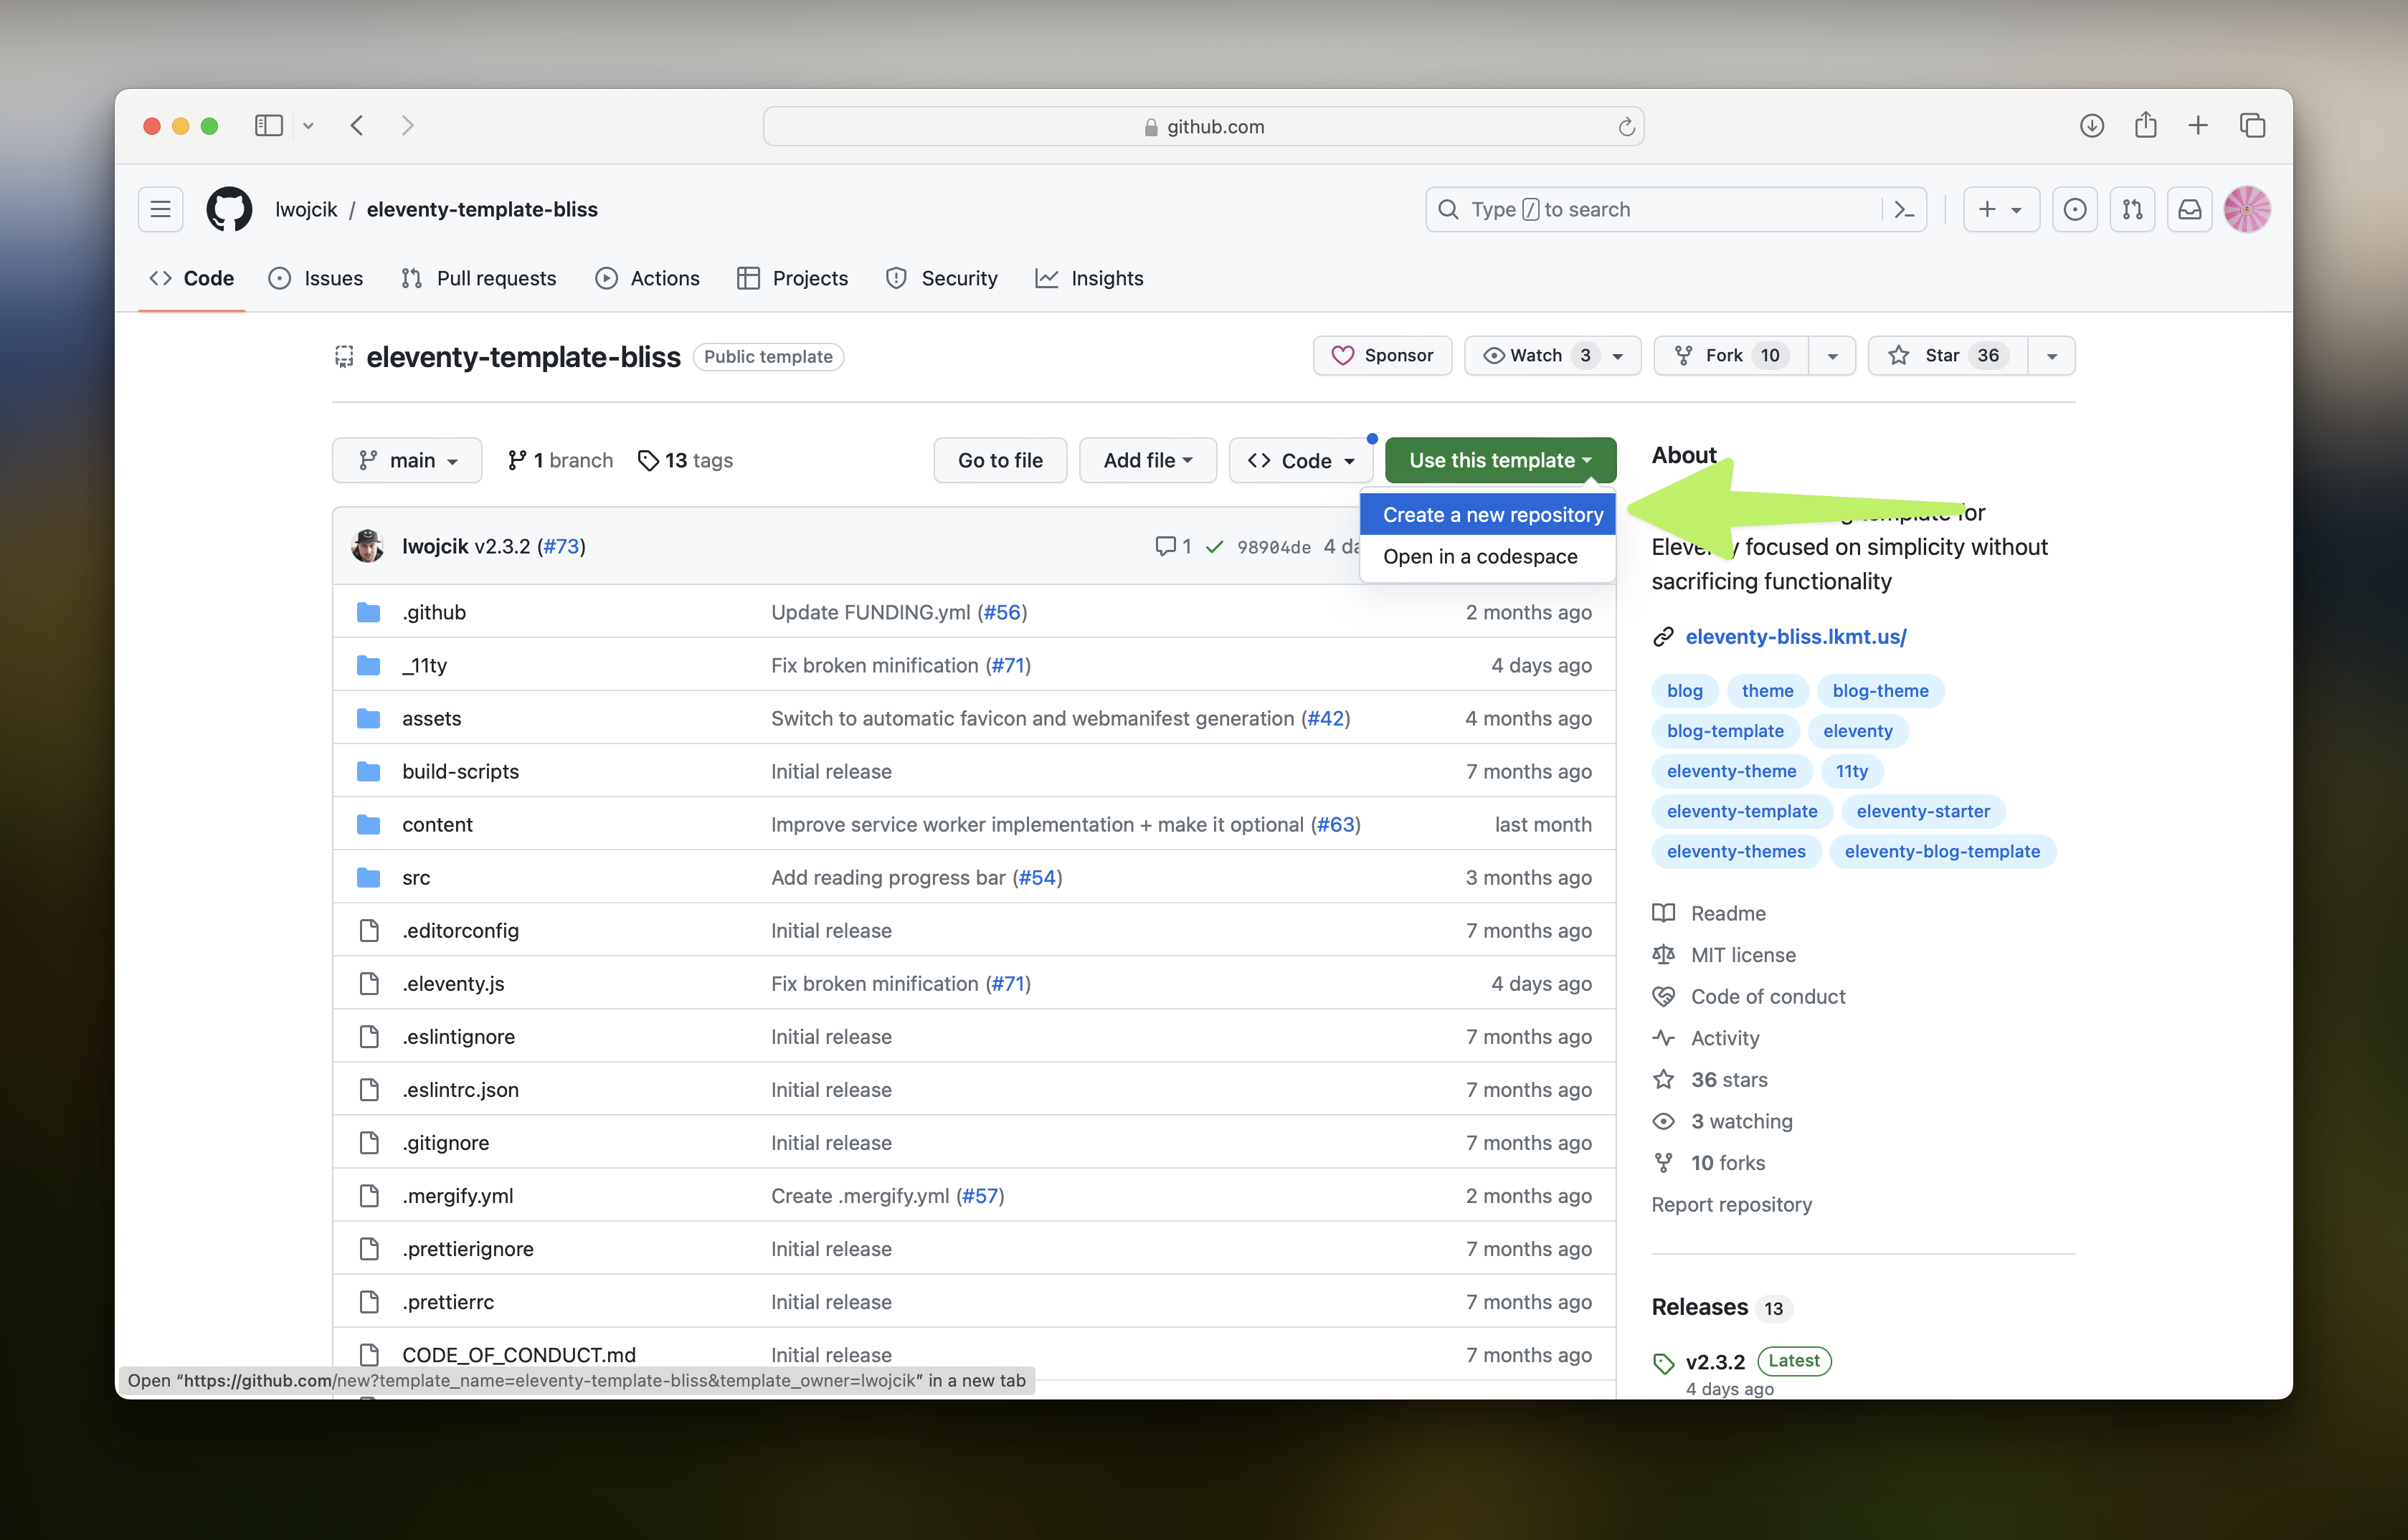Star the repository
The image size is (2408, 1540).
click(x=1947, y=355)
